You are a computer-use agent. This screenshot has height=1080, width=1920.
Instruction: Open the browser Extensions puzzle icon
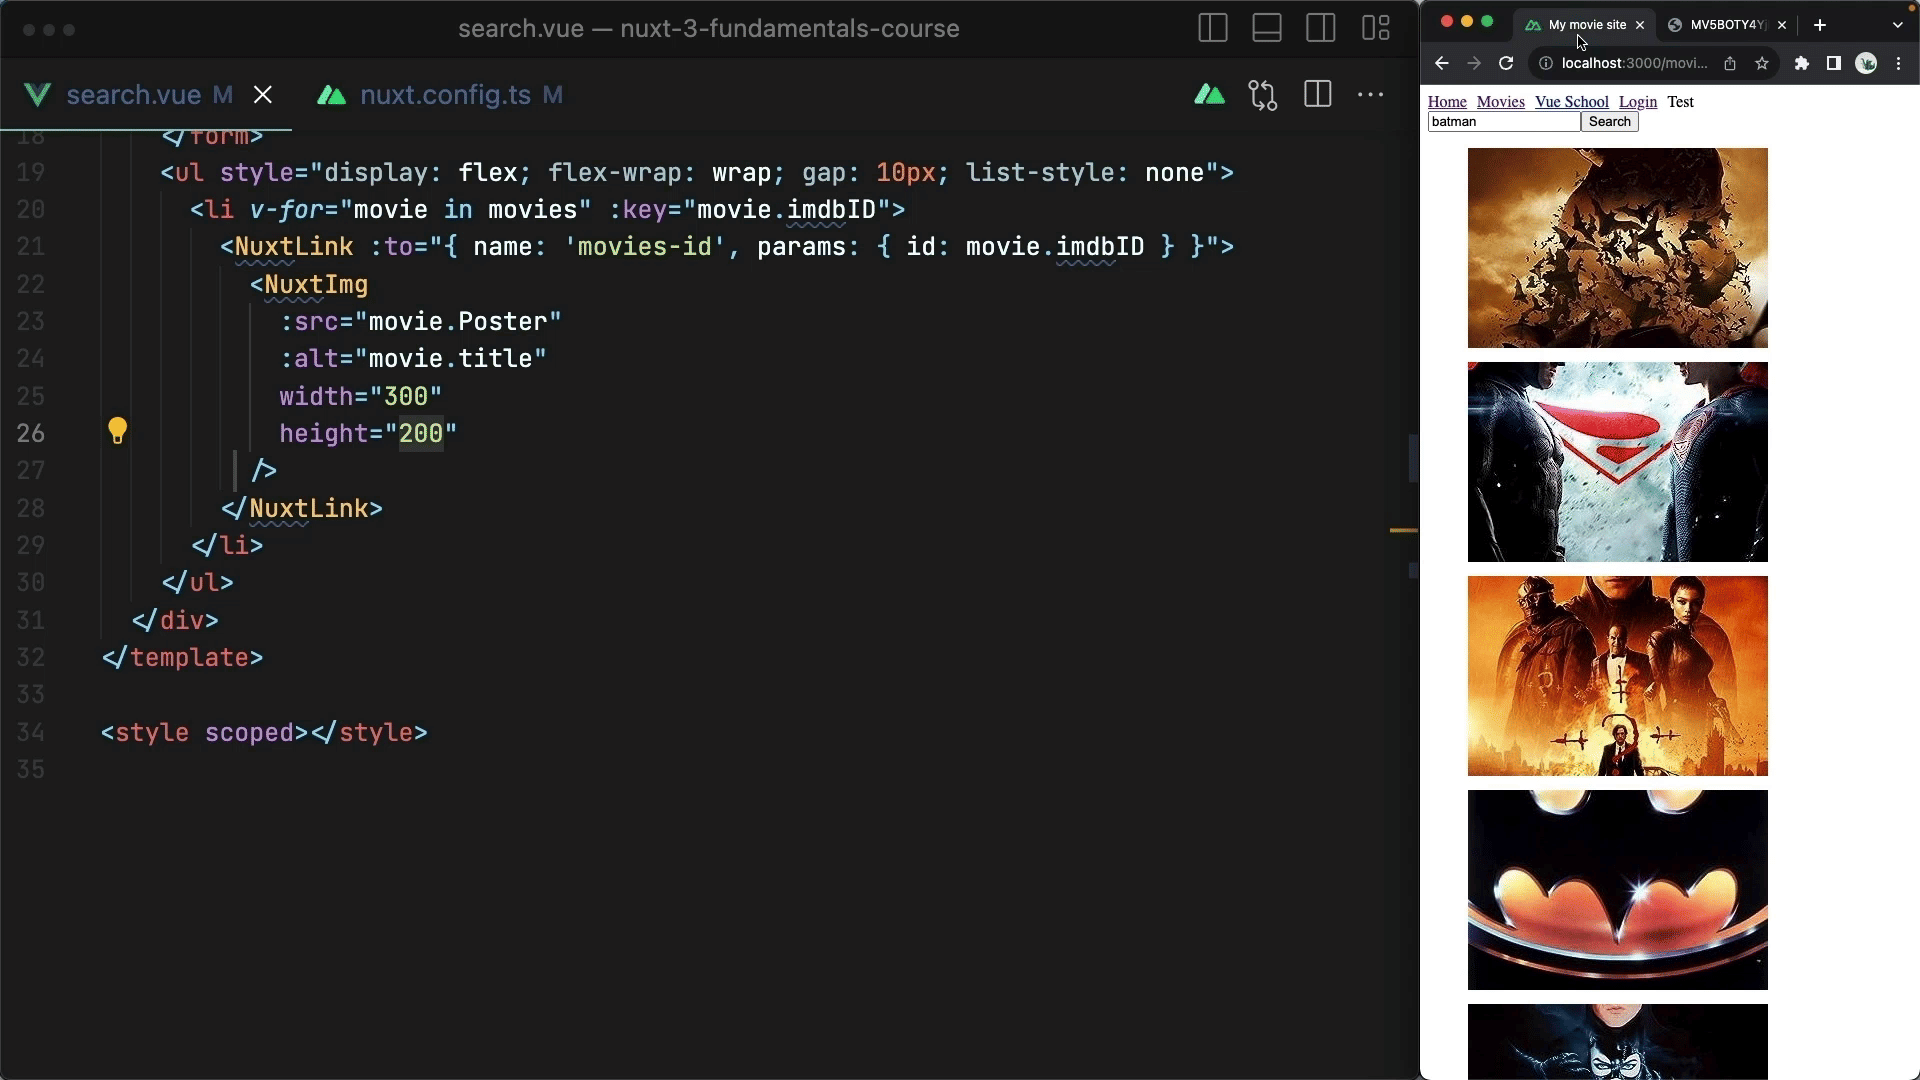tap(1802, 63)
